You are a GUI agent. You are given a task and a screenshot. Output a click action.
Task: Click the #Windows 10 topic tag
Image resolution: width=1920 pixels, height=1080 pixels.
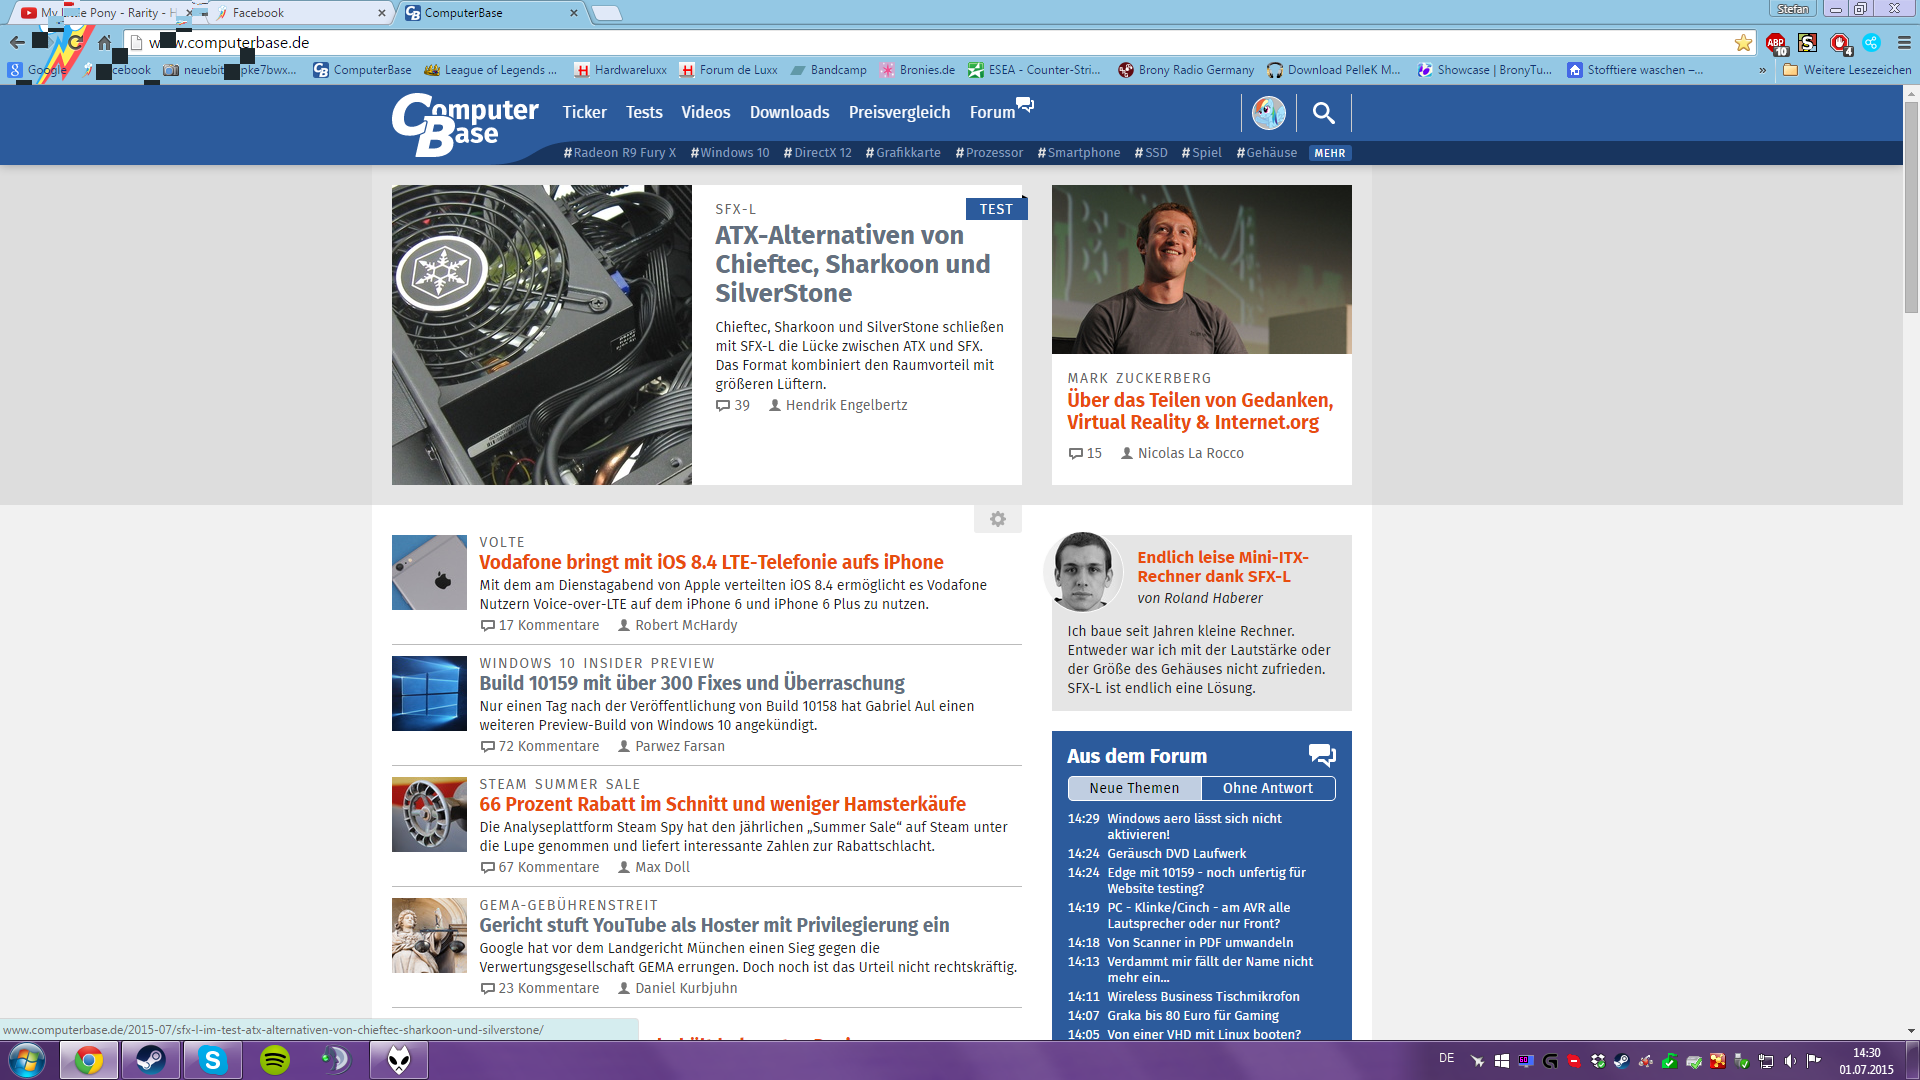730,153
